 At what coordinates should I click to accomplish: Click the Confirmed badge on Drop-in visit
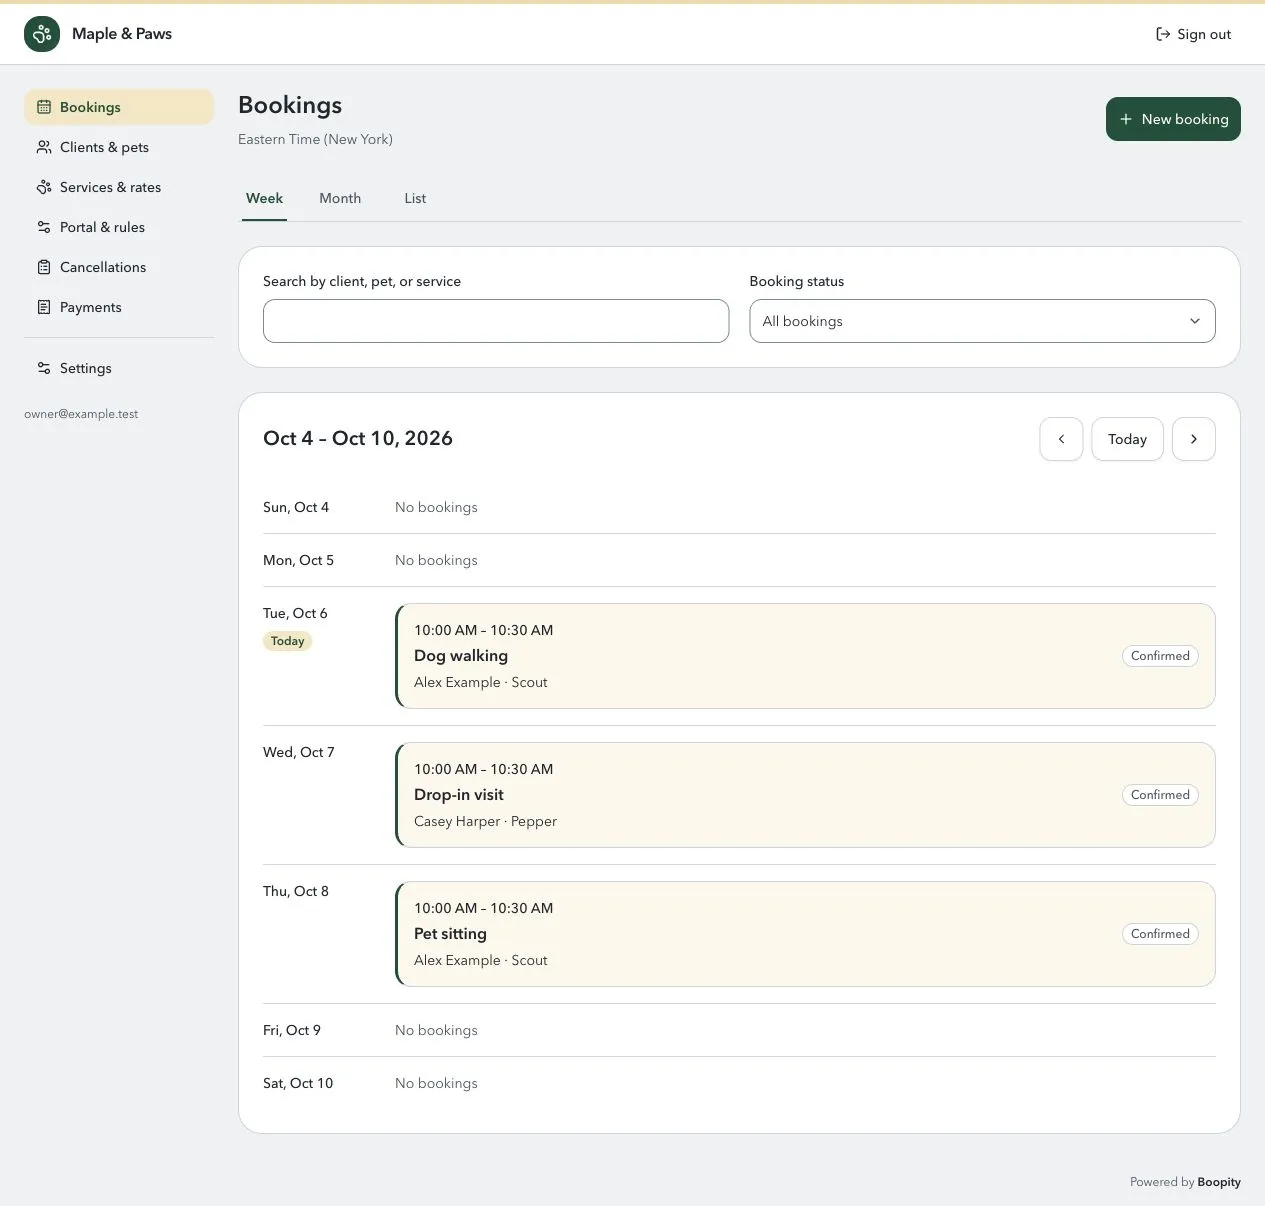1160,795
